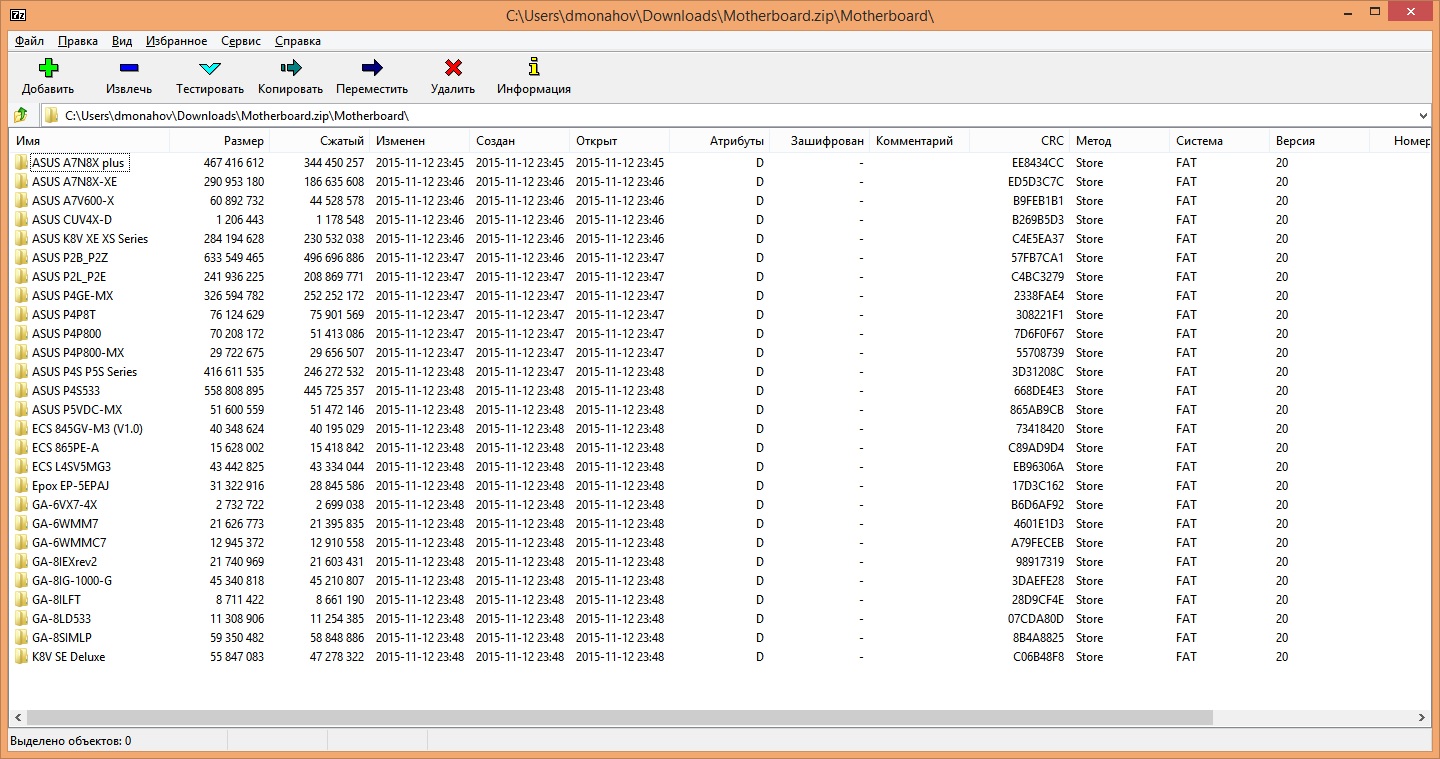Click the green plus Добавить icon
Viewport: 1440px width, 759px height.
point(48,68)
